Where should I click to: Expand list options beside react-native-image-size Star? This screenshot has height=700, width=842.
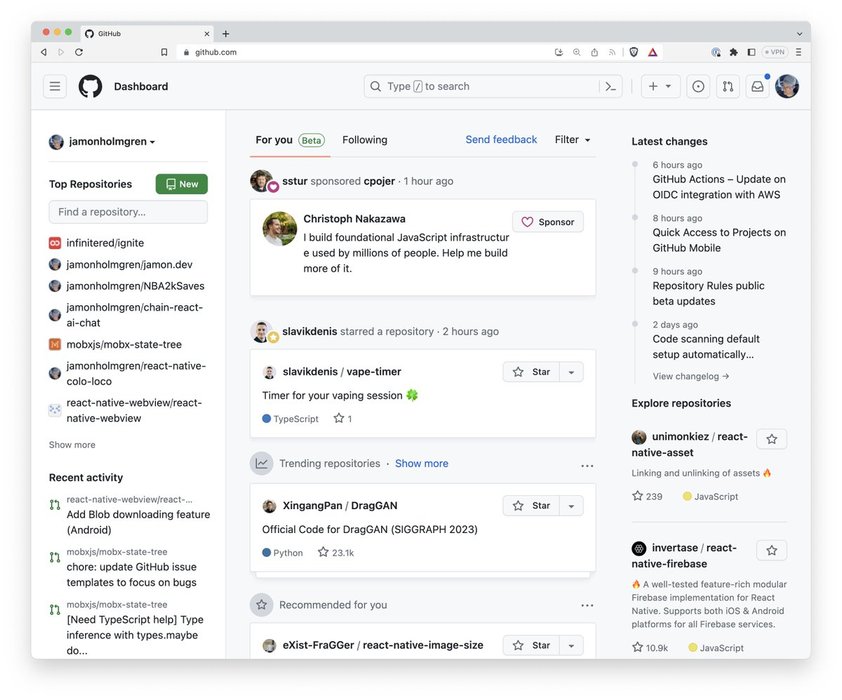pos(571,645)
